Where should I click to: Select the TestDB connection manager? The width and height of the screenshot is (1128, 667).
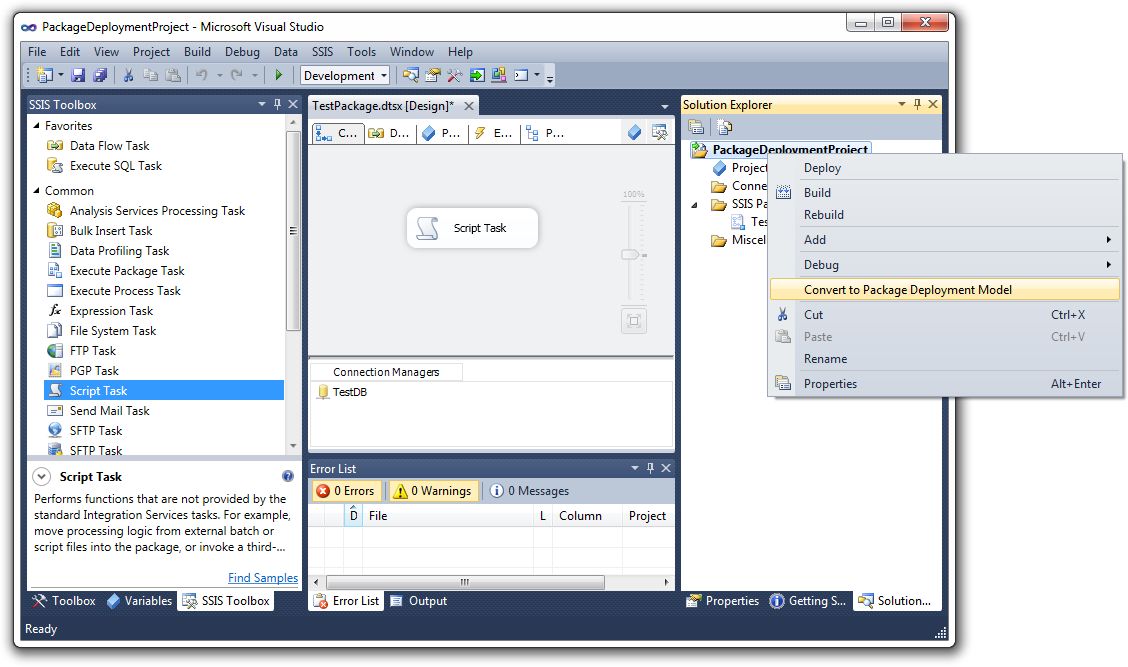(x=342, y=392)
